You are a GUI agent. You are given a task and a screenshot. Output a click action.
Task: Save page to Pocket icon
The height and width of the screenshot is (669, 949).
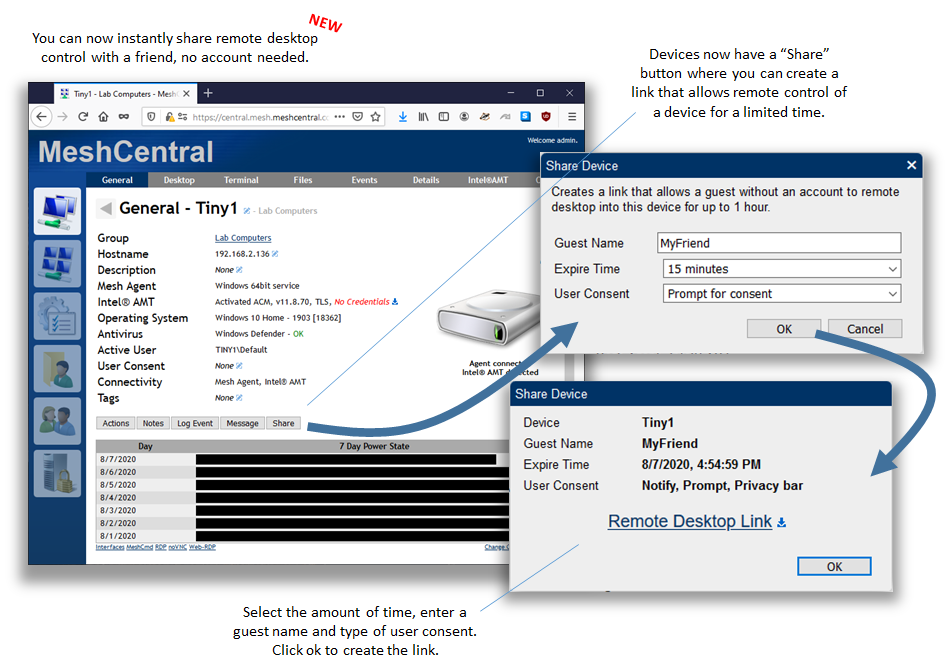[x=358, y=117]
